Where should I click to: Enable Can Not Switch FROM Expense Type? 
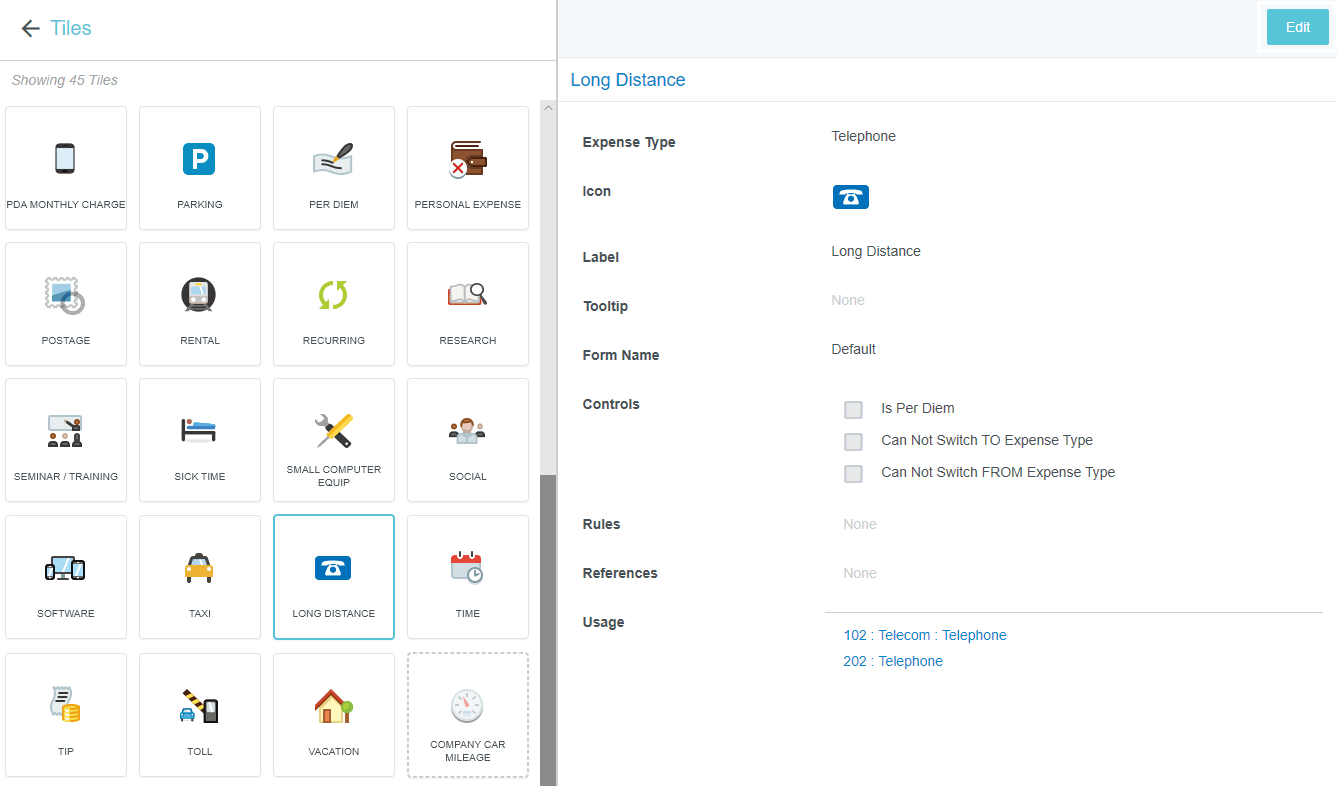[x=853, y=473]
